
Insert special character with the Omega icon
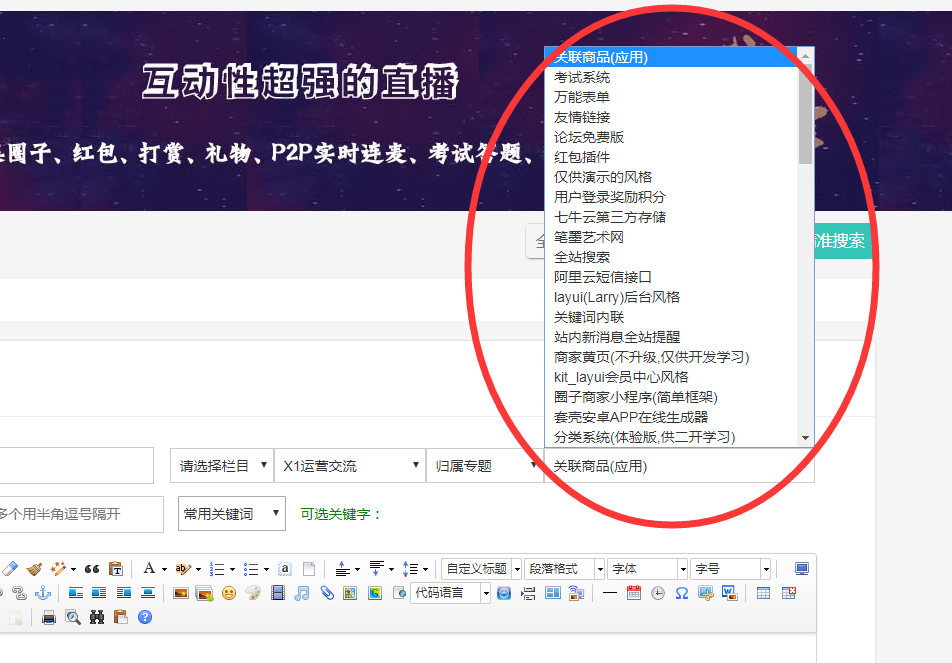point(682,593)
